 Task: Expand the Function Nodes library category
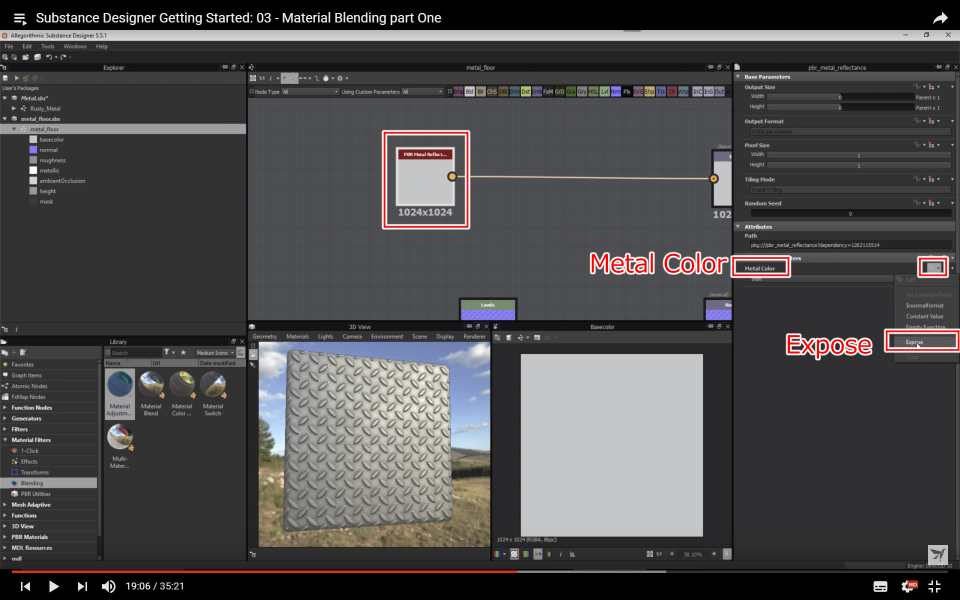click(x=6, y=408)
